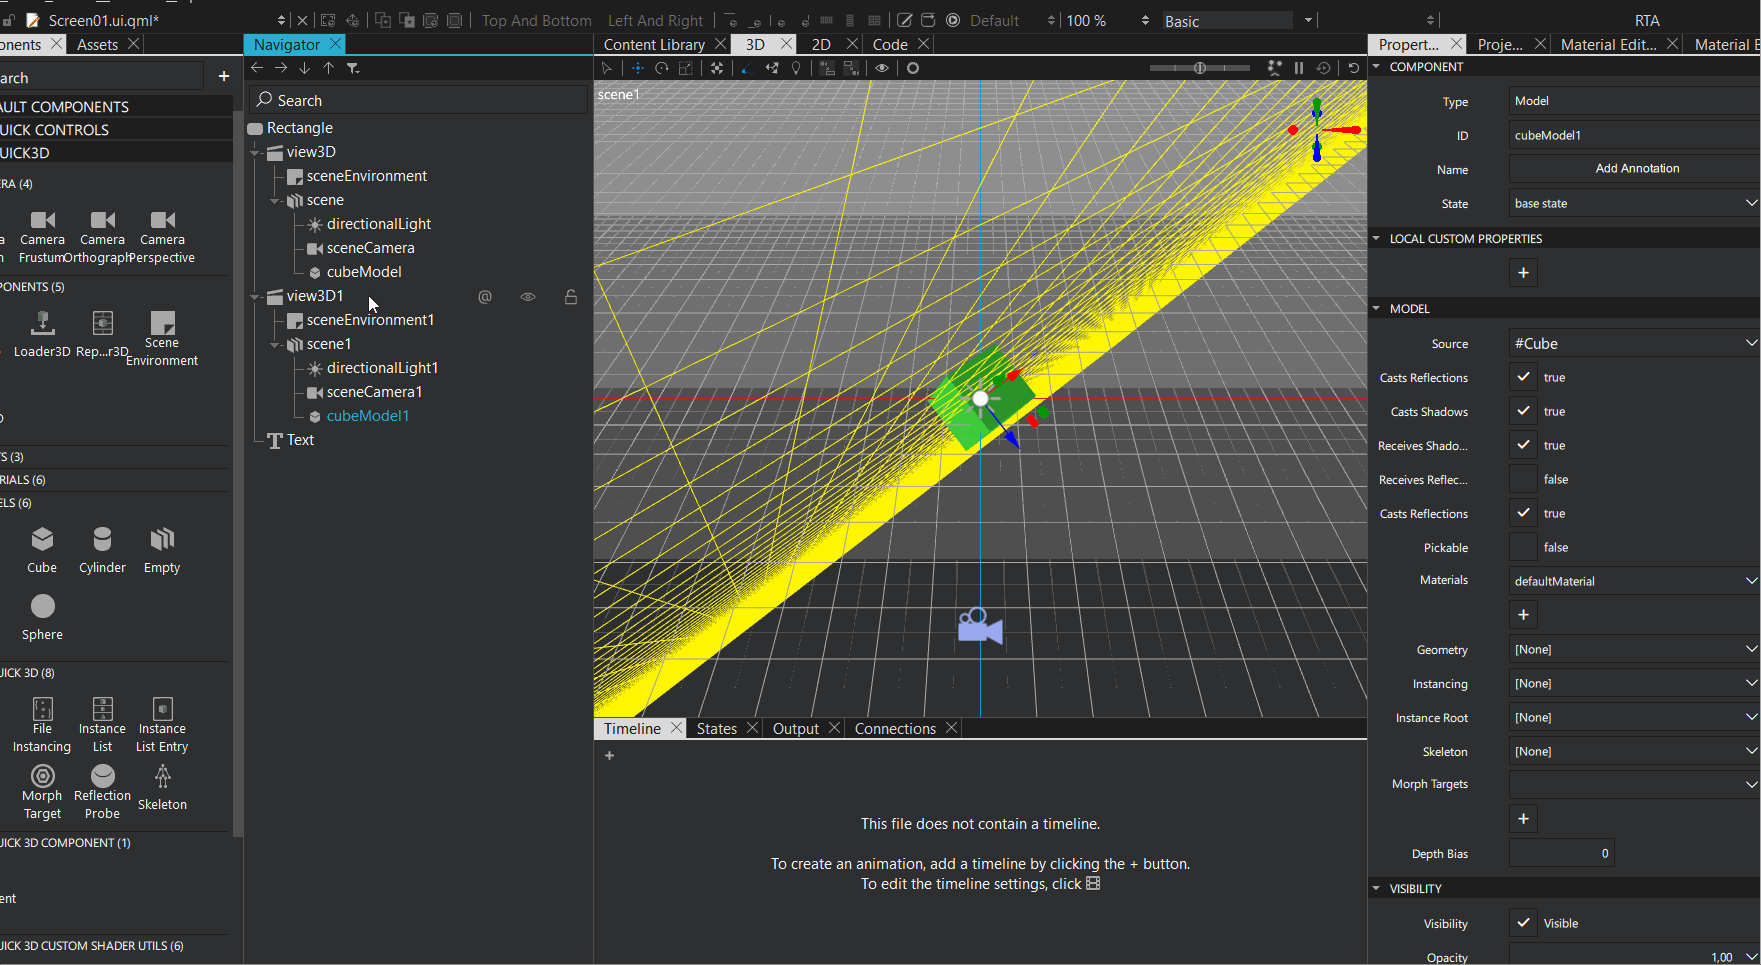
Task: Collapse the scene1 tree node
Action: pyautogui.click(x=275, y=344)
